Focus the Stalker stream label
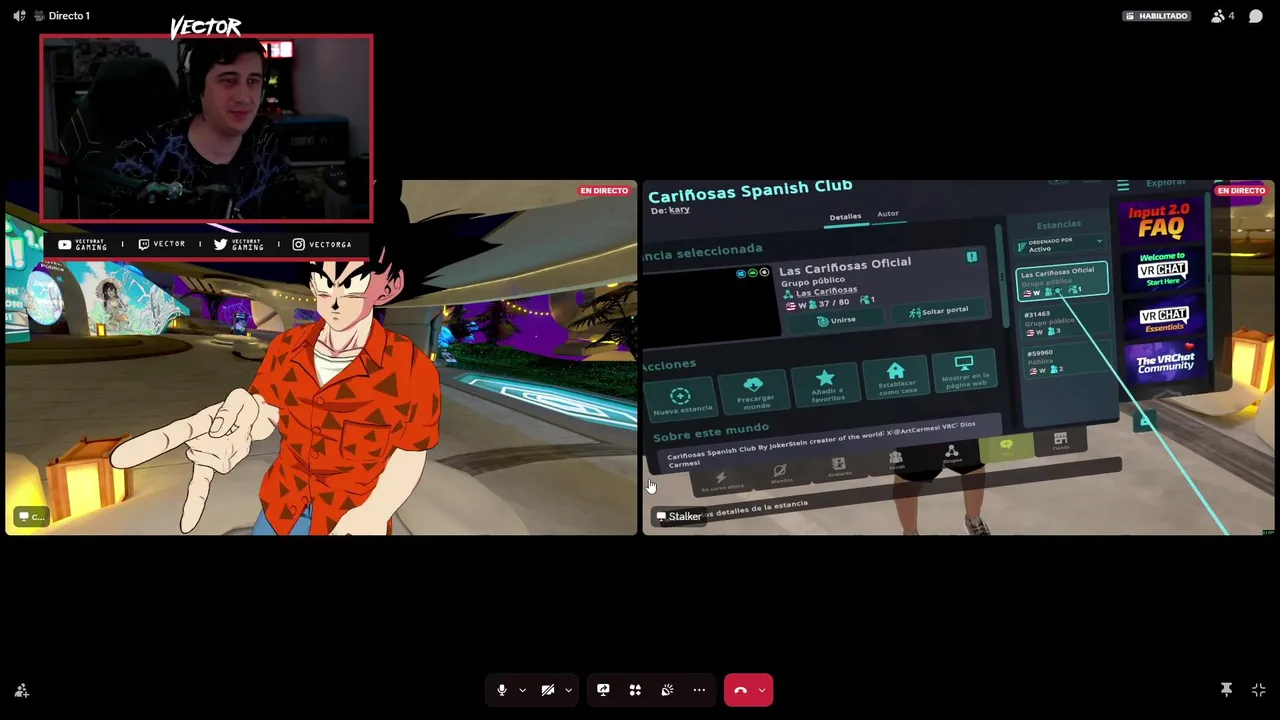 coord(678,516)
